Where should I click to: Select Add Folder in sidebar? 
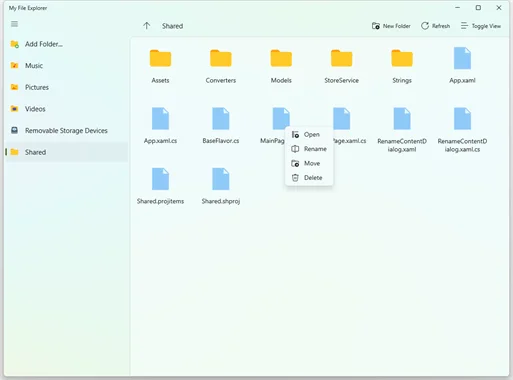tap(36, 44)
